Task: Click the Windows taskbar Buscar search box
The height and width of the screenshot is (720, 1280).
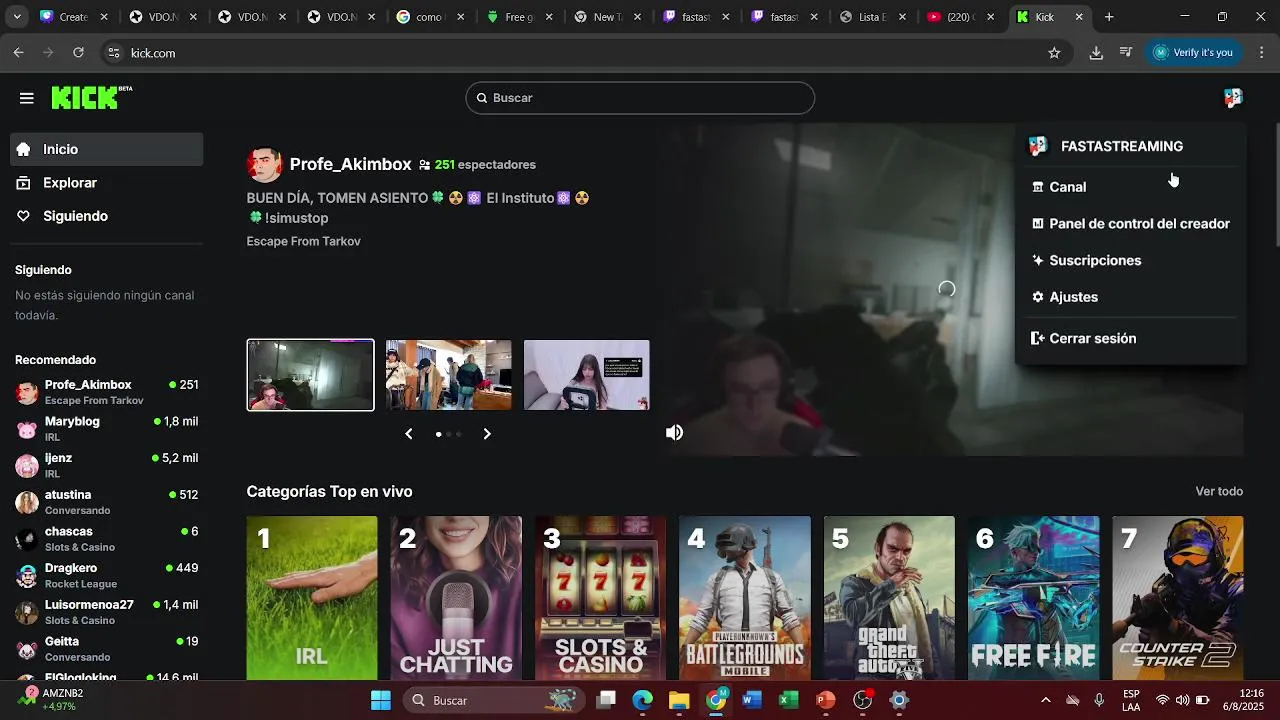Action: coord(494,700)
